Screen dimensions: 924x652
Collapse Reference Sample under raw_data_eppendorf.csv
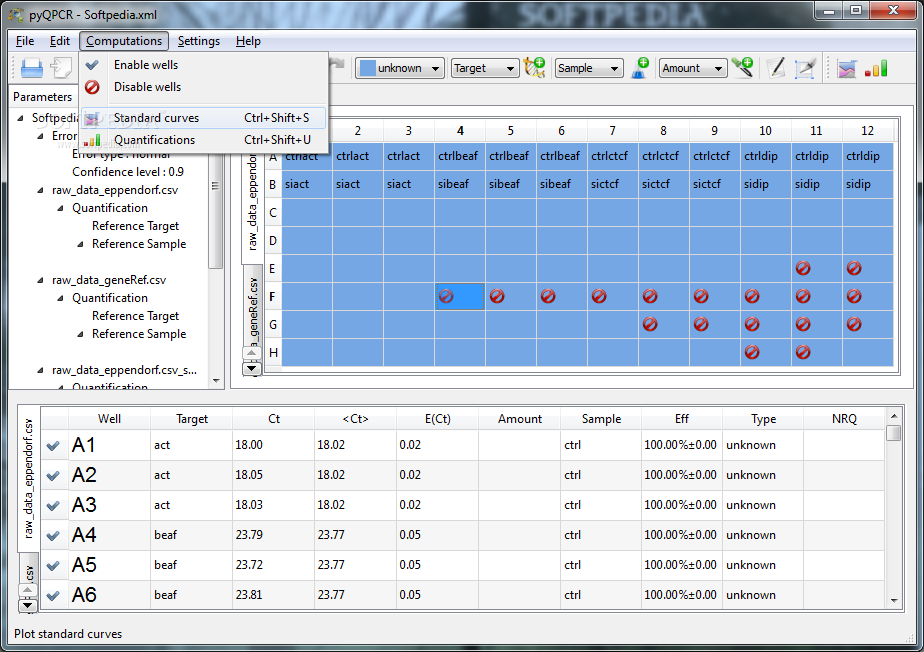[80, 244]
